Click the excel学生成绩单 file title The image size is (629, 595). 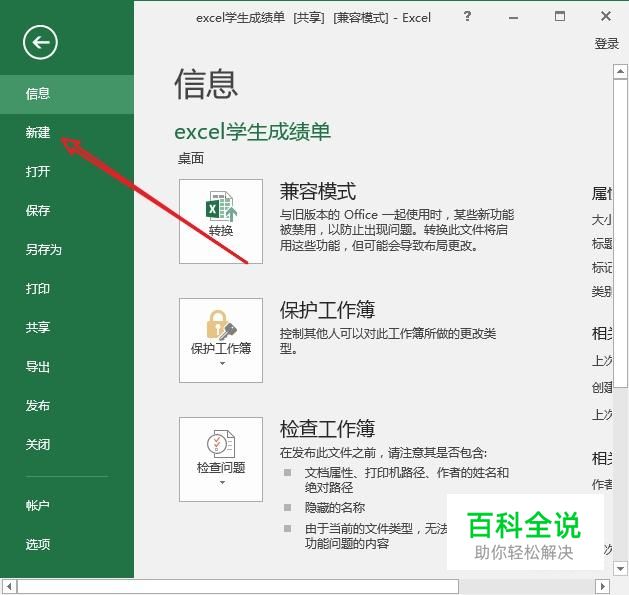[252, 131]
